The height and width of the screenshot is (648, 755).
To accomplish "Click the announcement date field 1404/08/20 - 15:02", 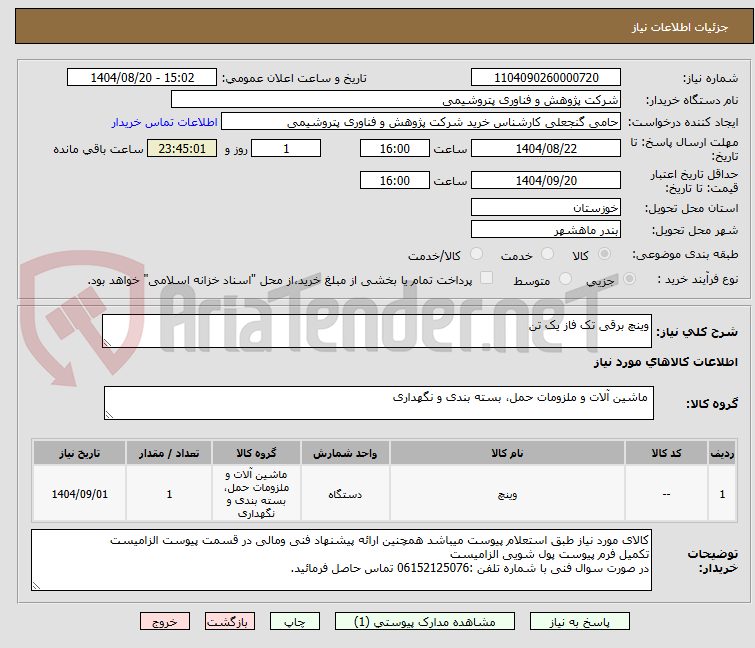I will click(x=142, y=78).
